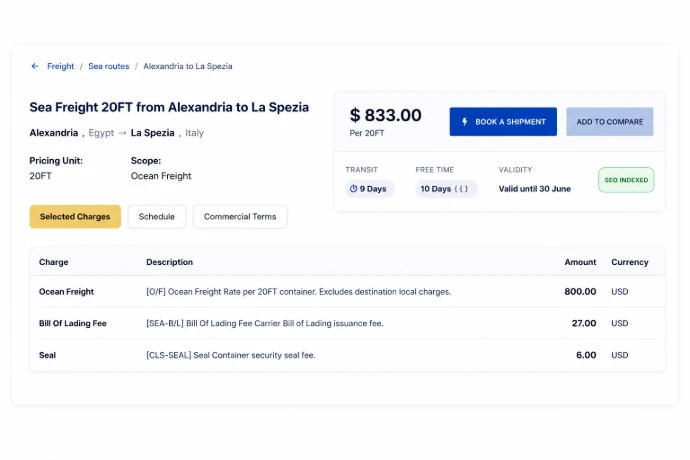
Task: Switch to the Commercial Terms tab
Action: (240, 217)
